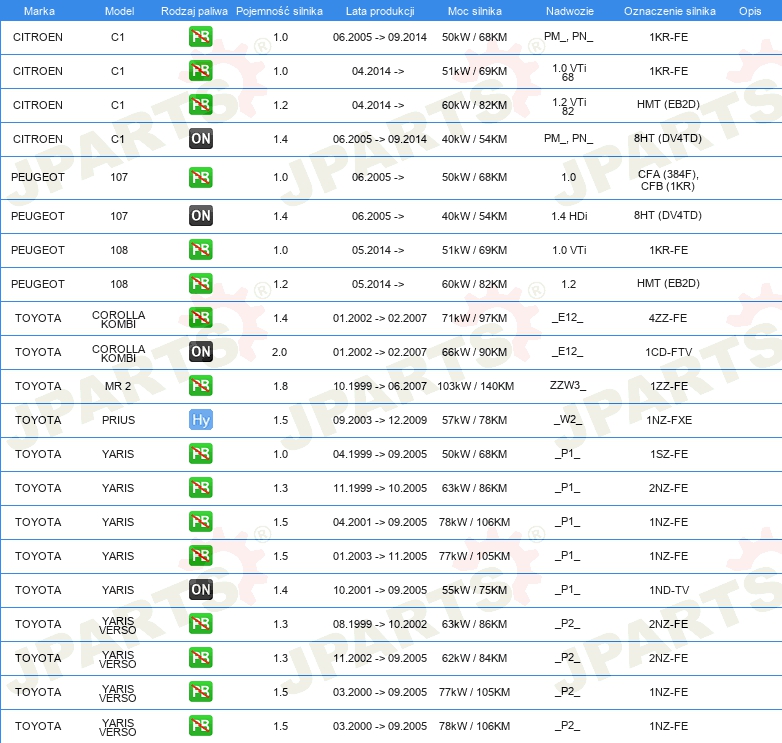
Task: Select the MR 2 model cell
Action: point(118,386)
